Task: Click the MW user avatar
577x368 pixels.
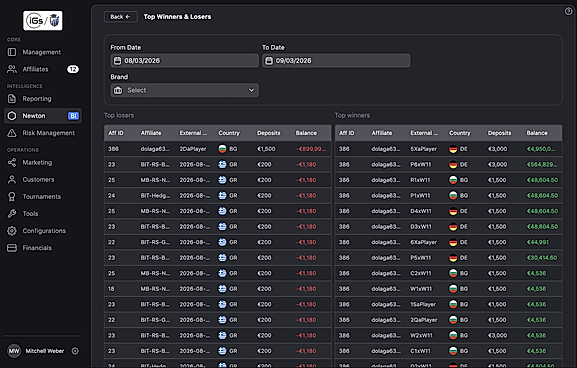Action: pyautogui.click(x=14, y=351)
